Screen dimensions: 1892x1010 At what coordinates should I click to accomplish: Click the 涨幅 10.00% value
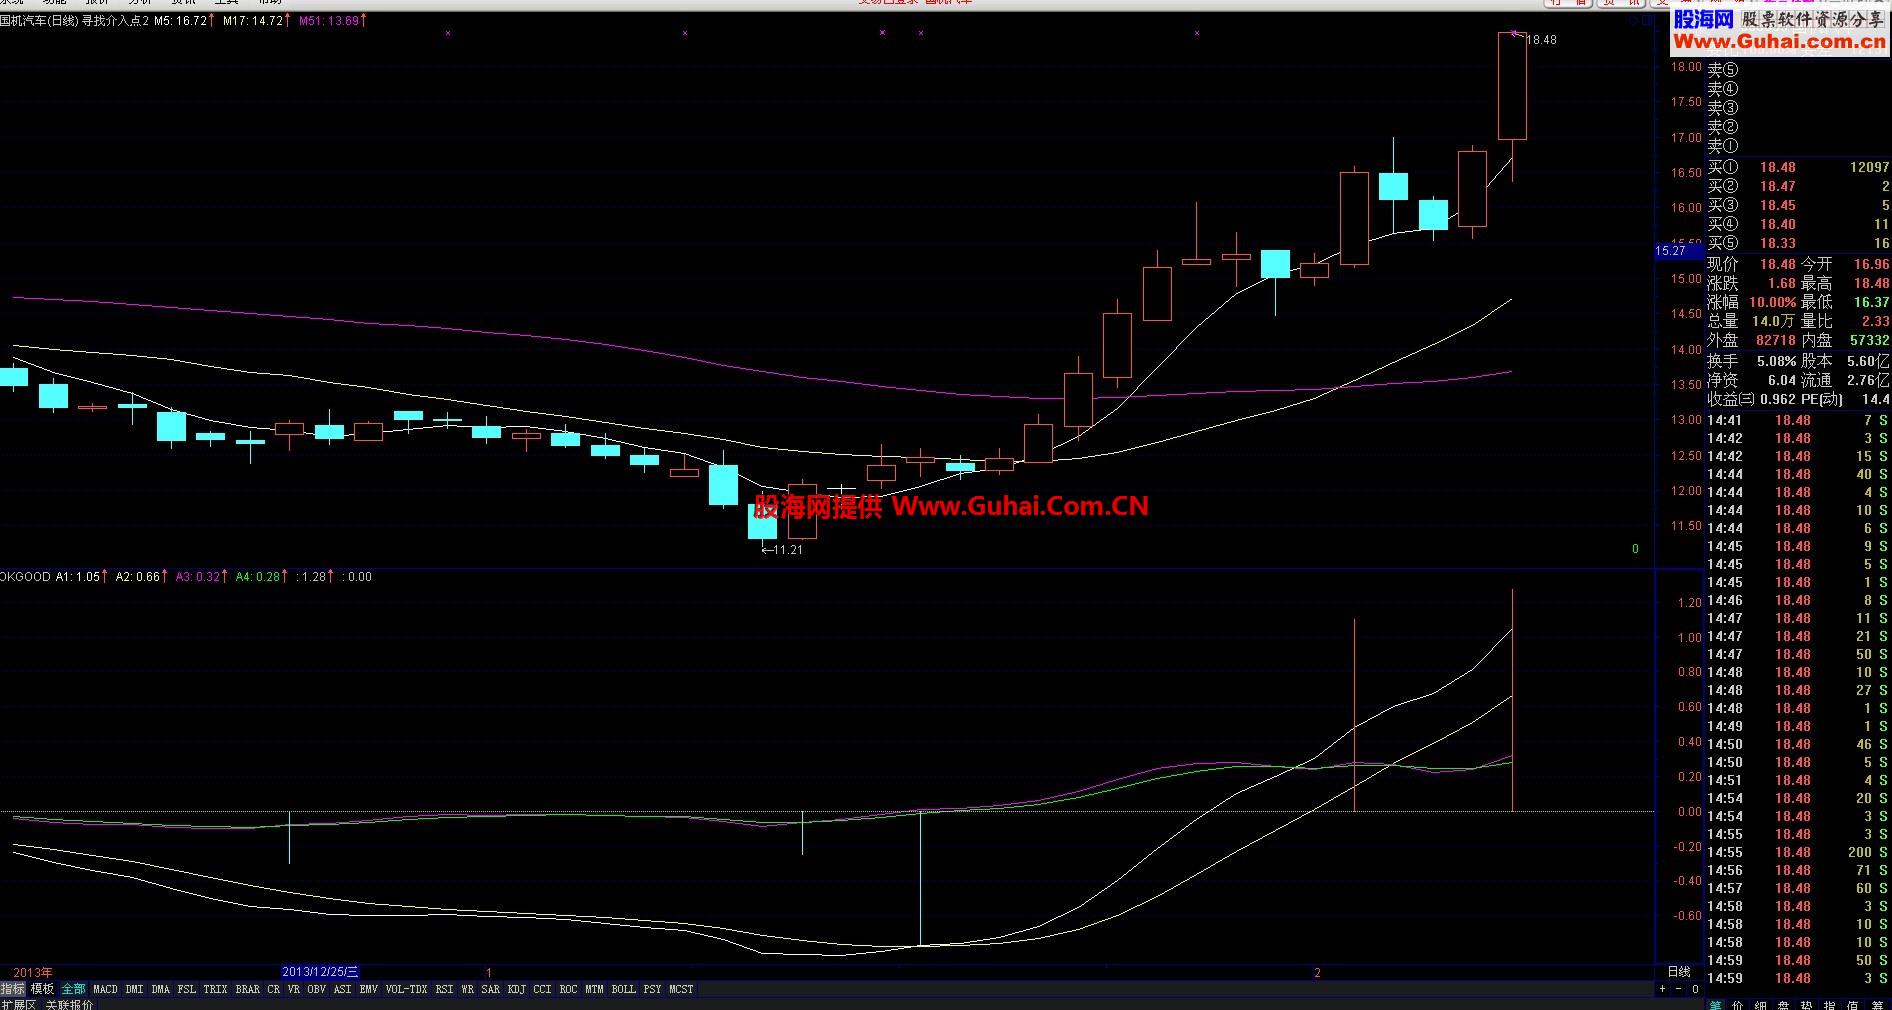click(x=1772, y=302)
